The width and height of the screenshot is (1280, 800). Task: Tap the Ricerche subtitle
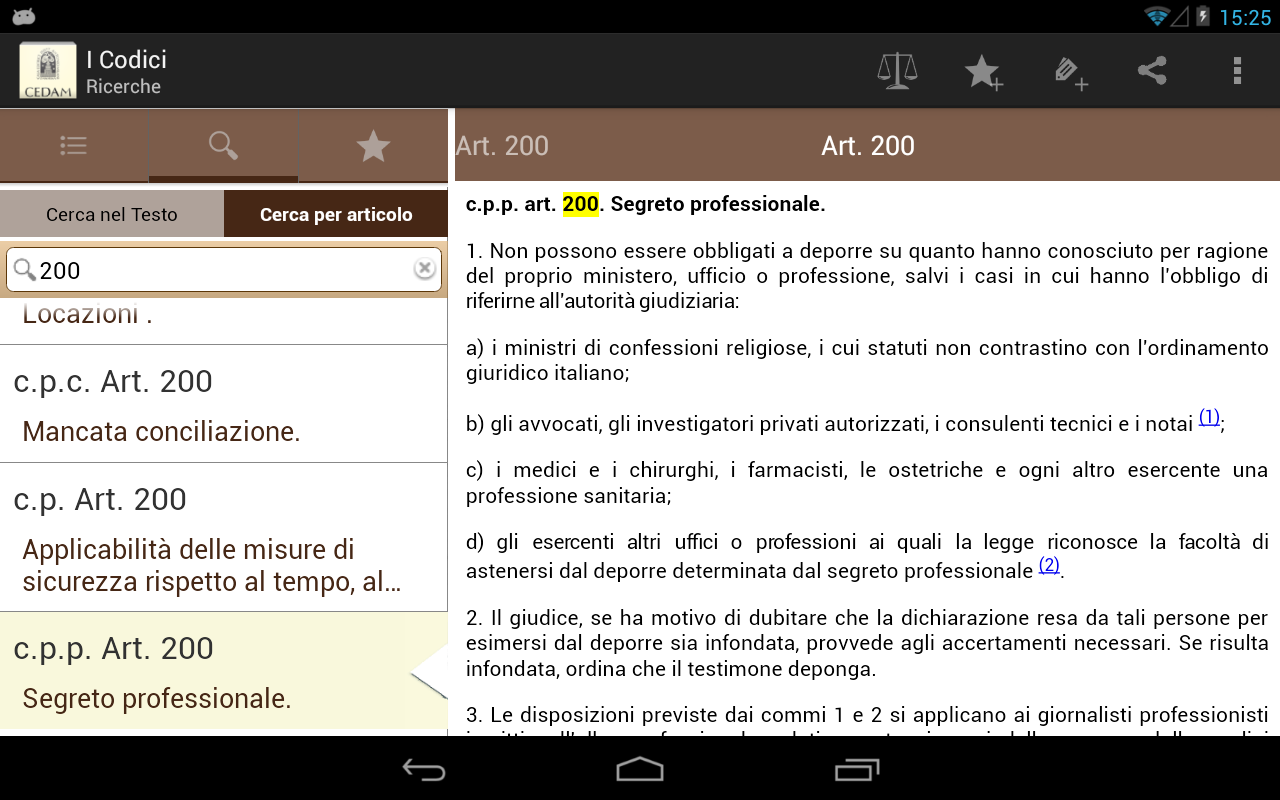tap(123, 87)
